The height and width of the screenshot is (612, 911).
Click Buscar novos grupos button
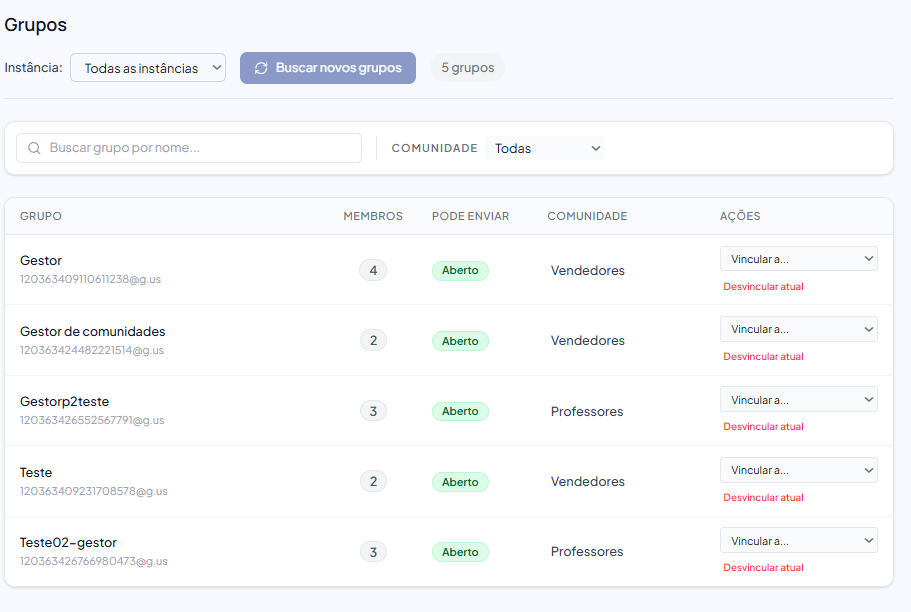click(328, 68)
